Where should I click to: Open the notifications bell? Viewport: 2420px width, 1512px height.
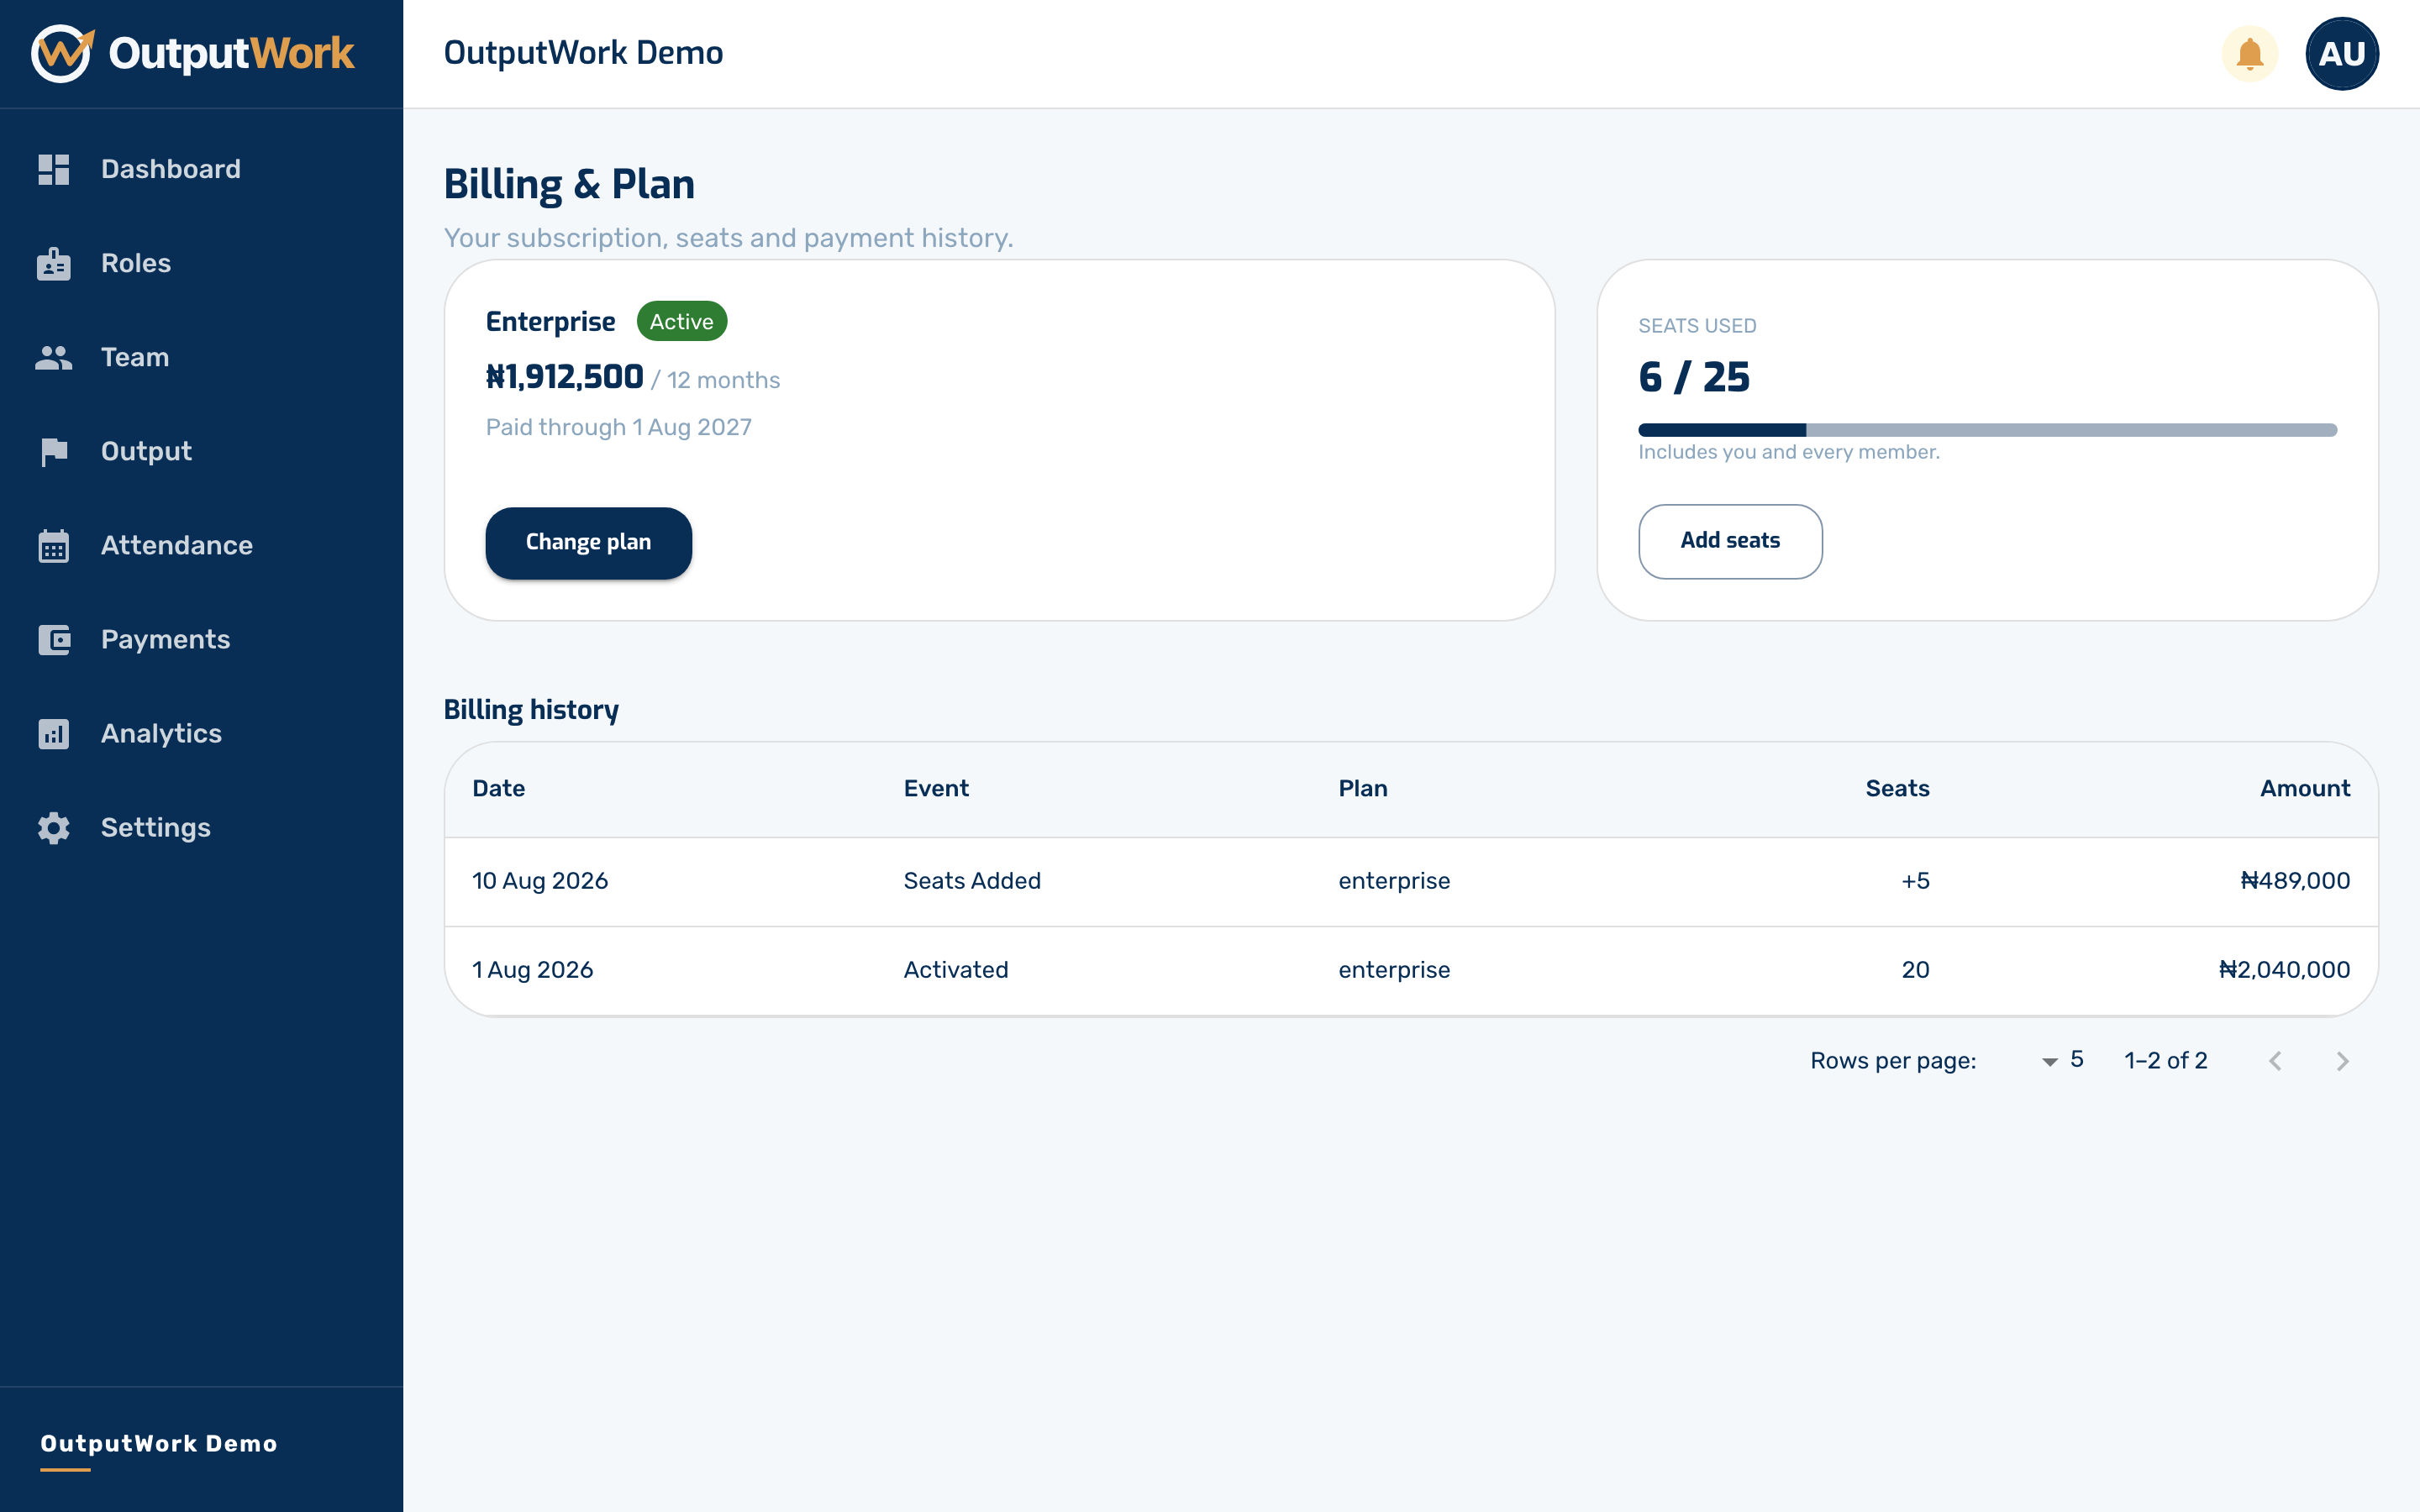(x=2250, y=54)
